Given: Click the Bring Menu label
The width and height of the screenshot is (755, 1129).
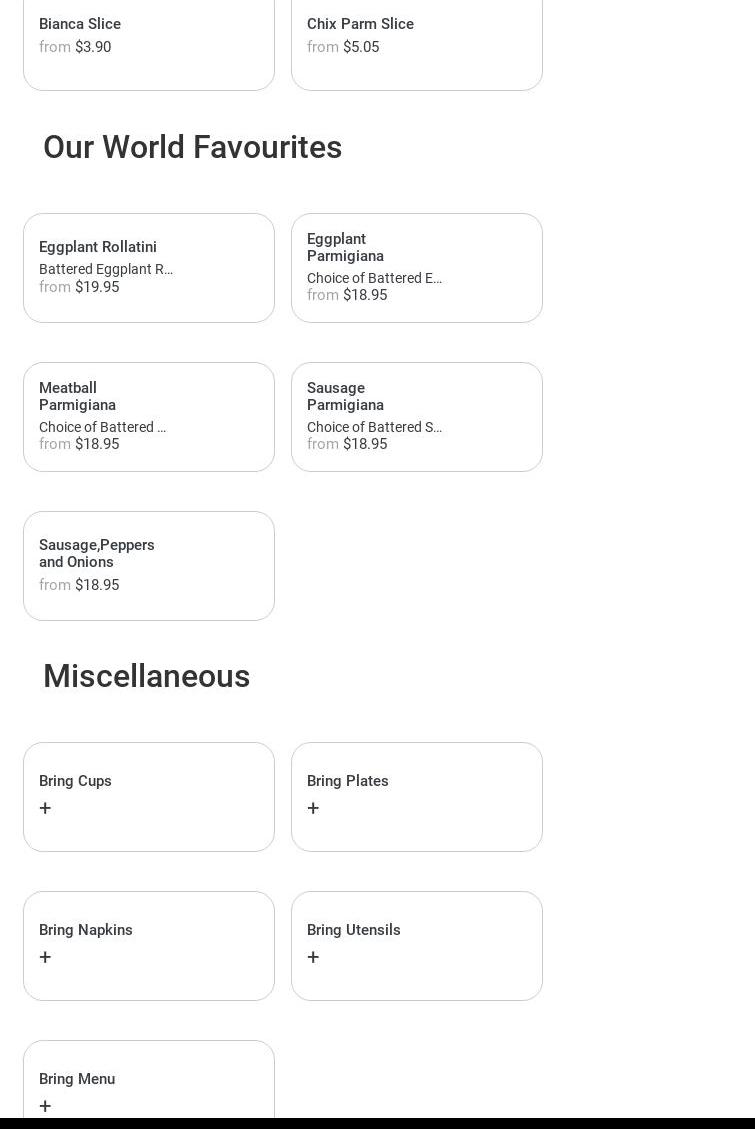Looking at the screenshot, I should tap(77, 1079).
